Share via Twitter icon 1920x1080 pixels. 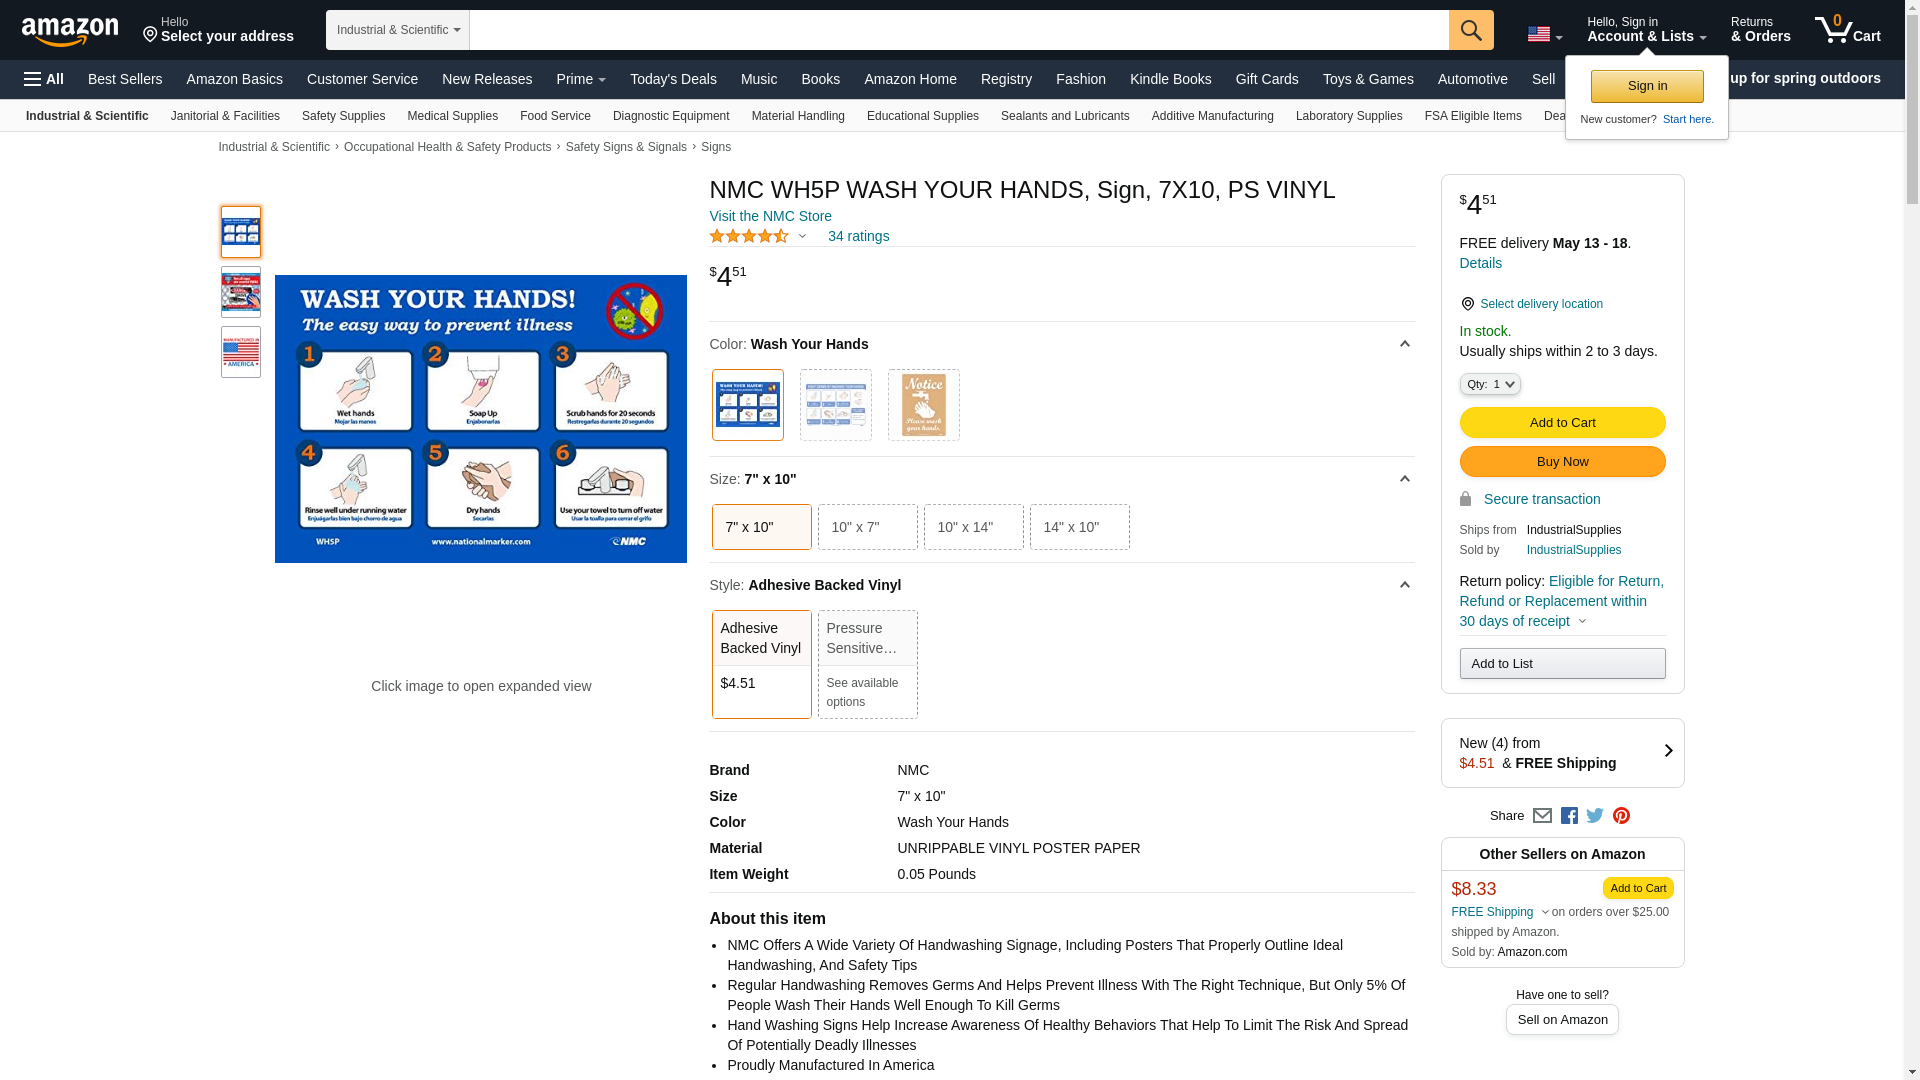[1595, 816]
